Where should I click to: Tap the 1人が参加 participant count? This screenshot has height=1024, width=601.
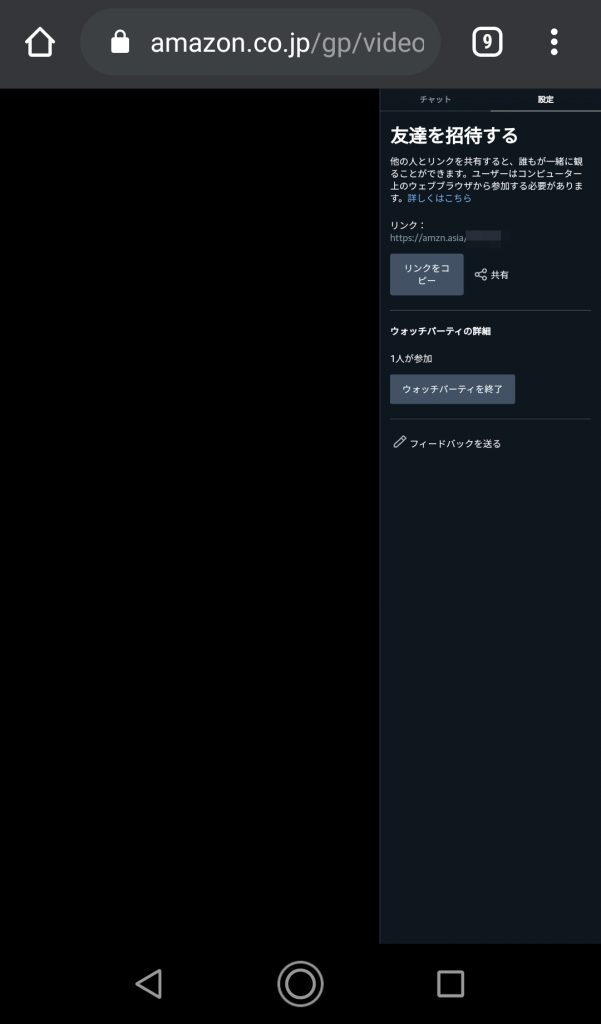(411, 359)
